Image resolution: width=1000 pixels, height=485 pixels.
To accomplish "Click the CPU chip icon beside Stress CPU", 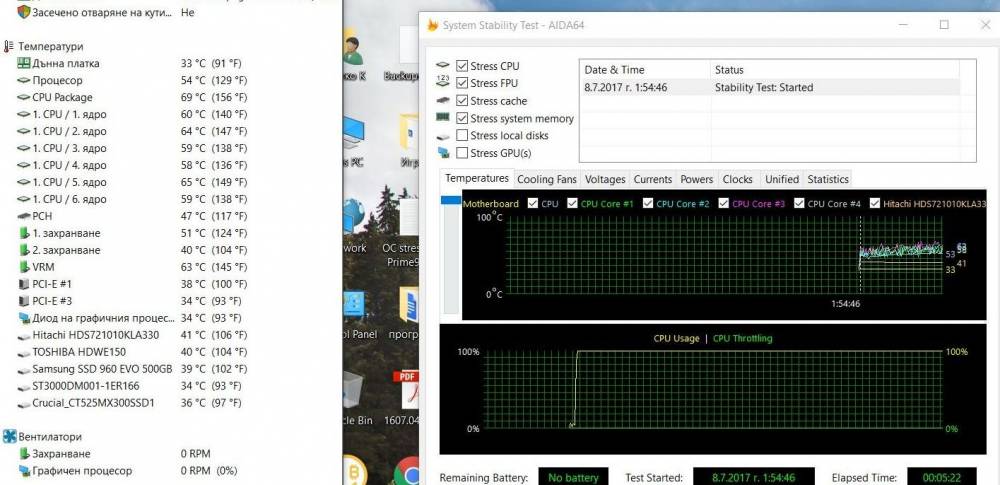I will (x=443, y=66).
